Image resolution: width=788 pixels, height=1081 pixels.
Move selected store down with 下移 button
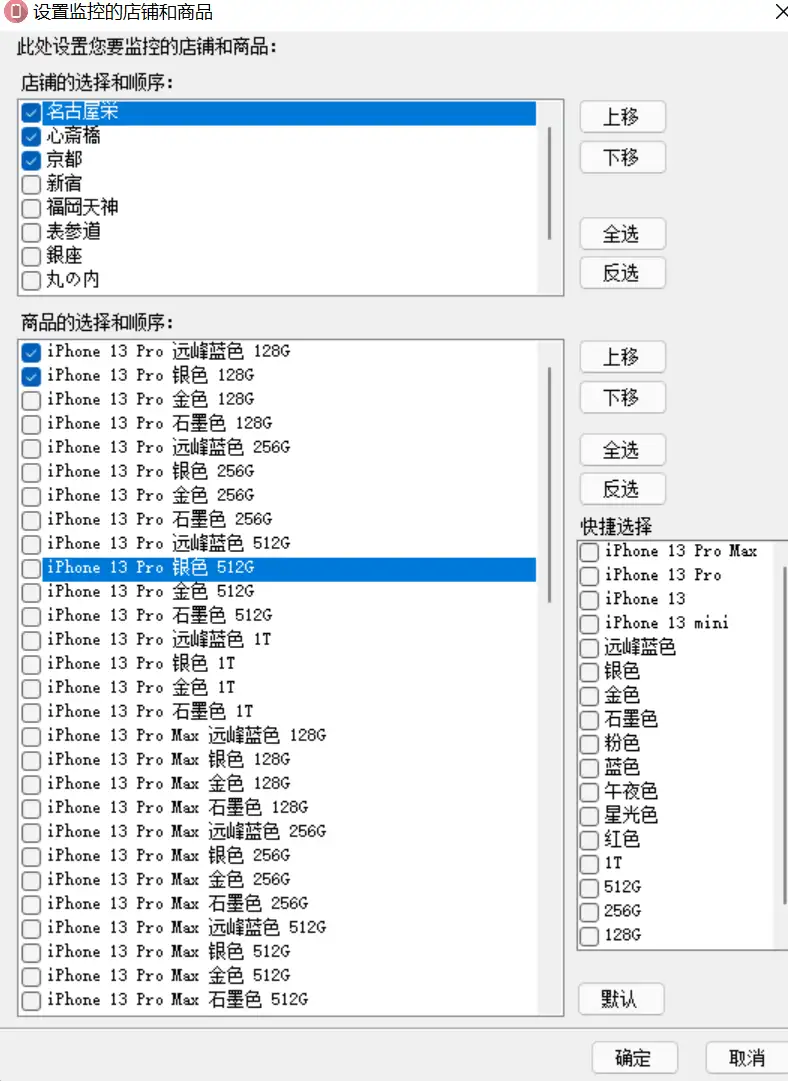tap(623, 158)
